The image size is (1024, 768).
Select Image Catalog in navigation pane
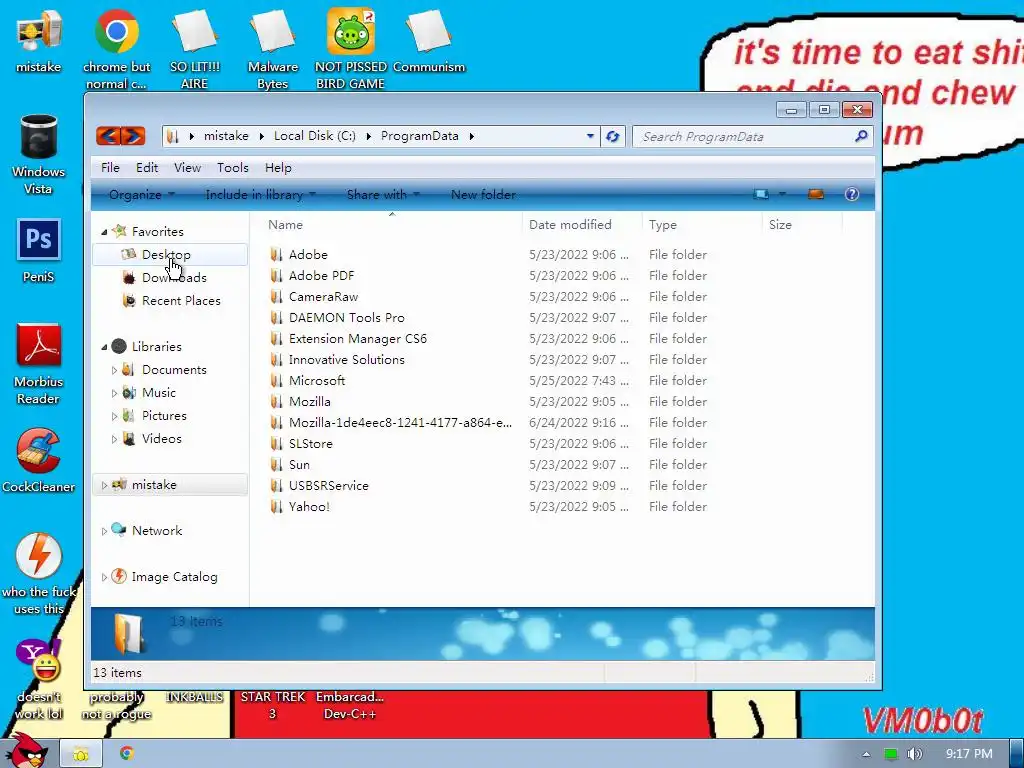click(x=174, y=577)
